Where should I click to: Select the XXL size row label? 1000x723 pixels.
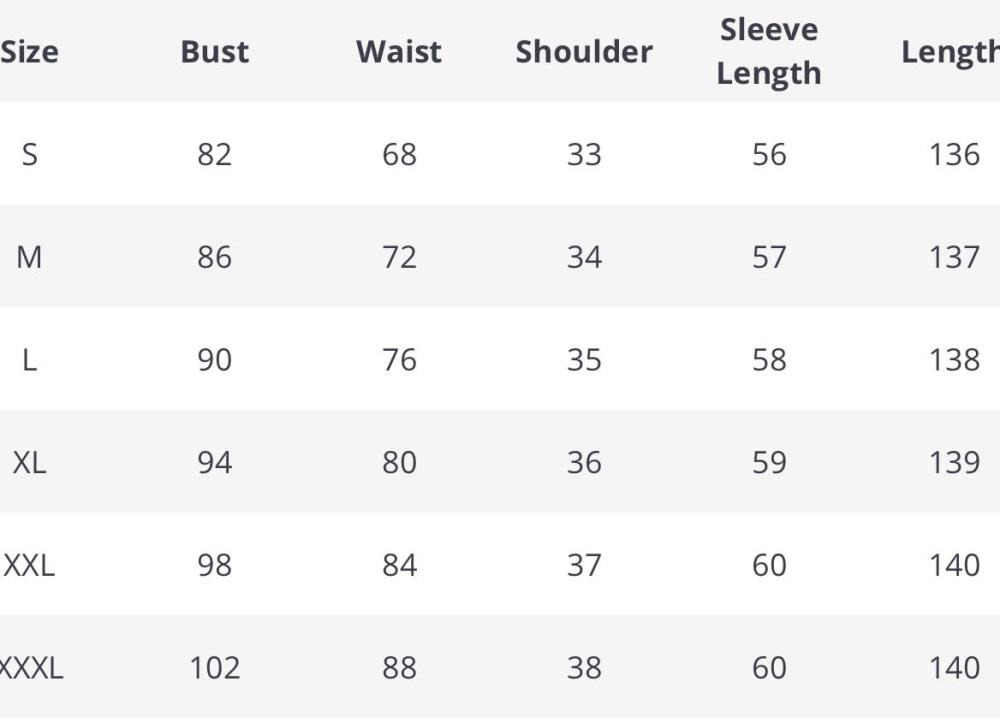pos(29,565)
